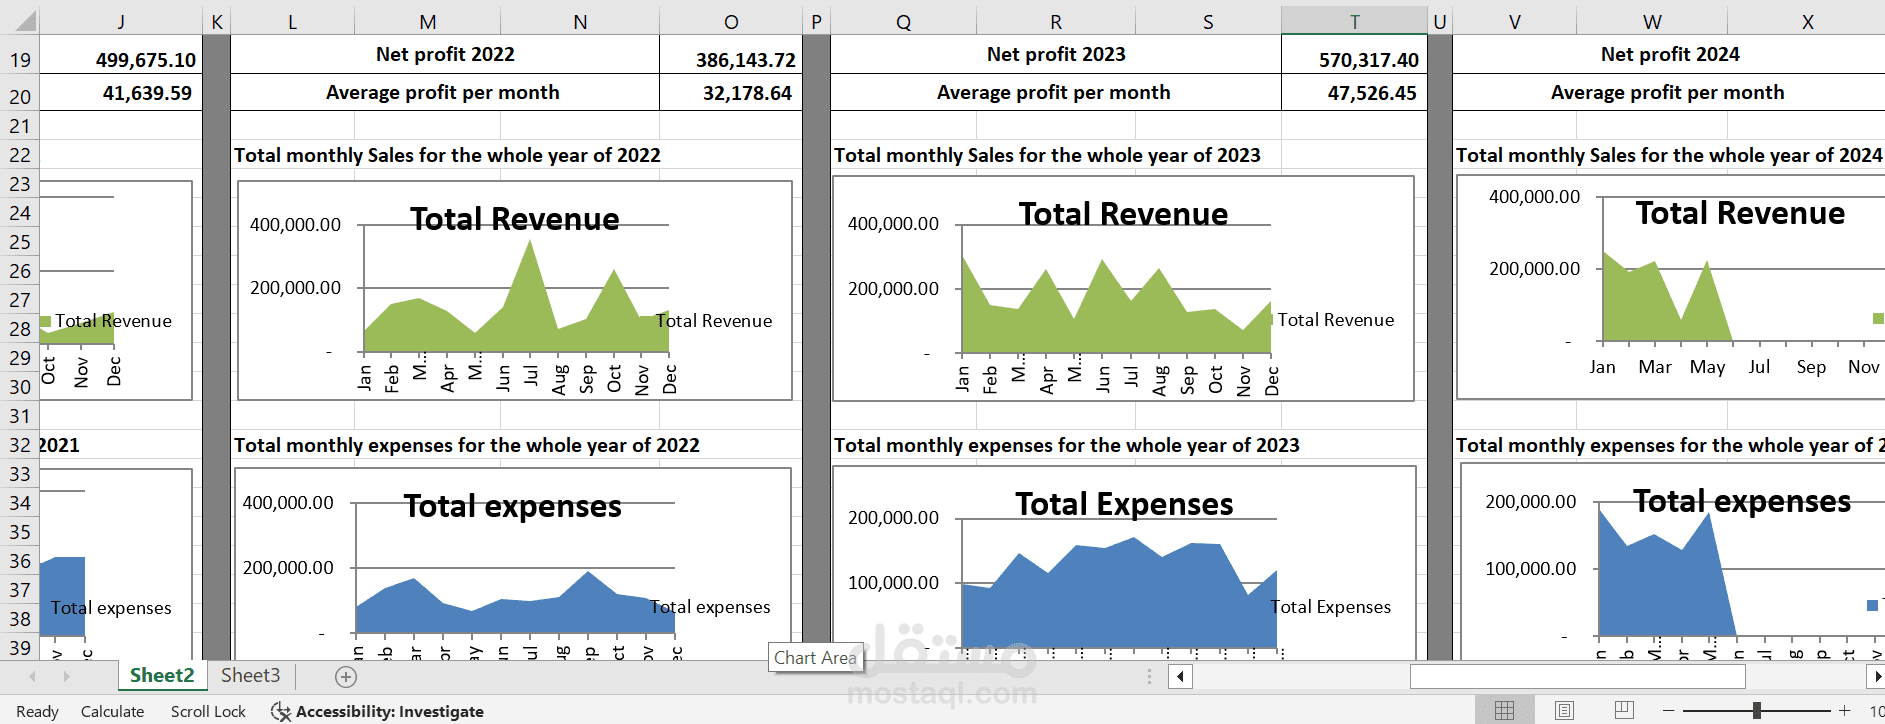Switch to Normal view icon
Viewport: 1885px width, 724px height.
point(1504,711)
